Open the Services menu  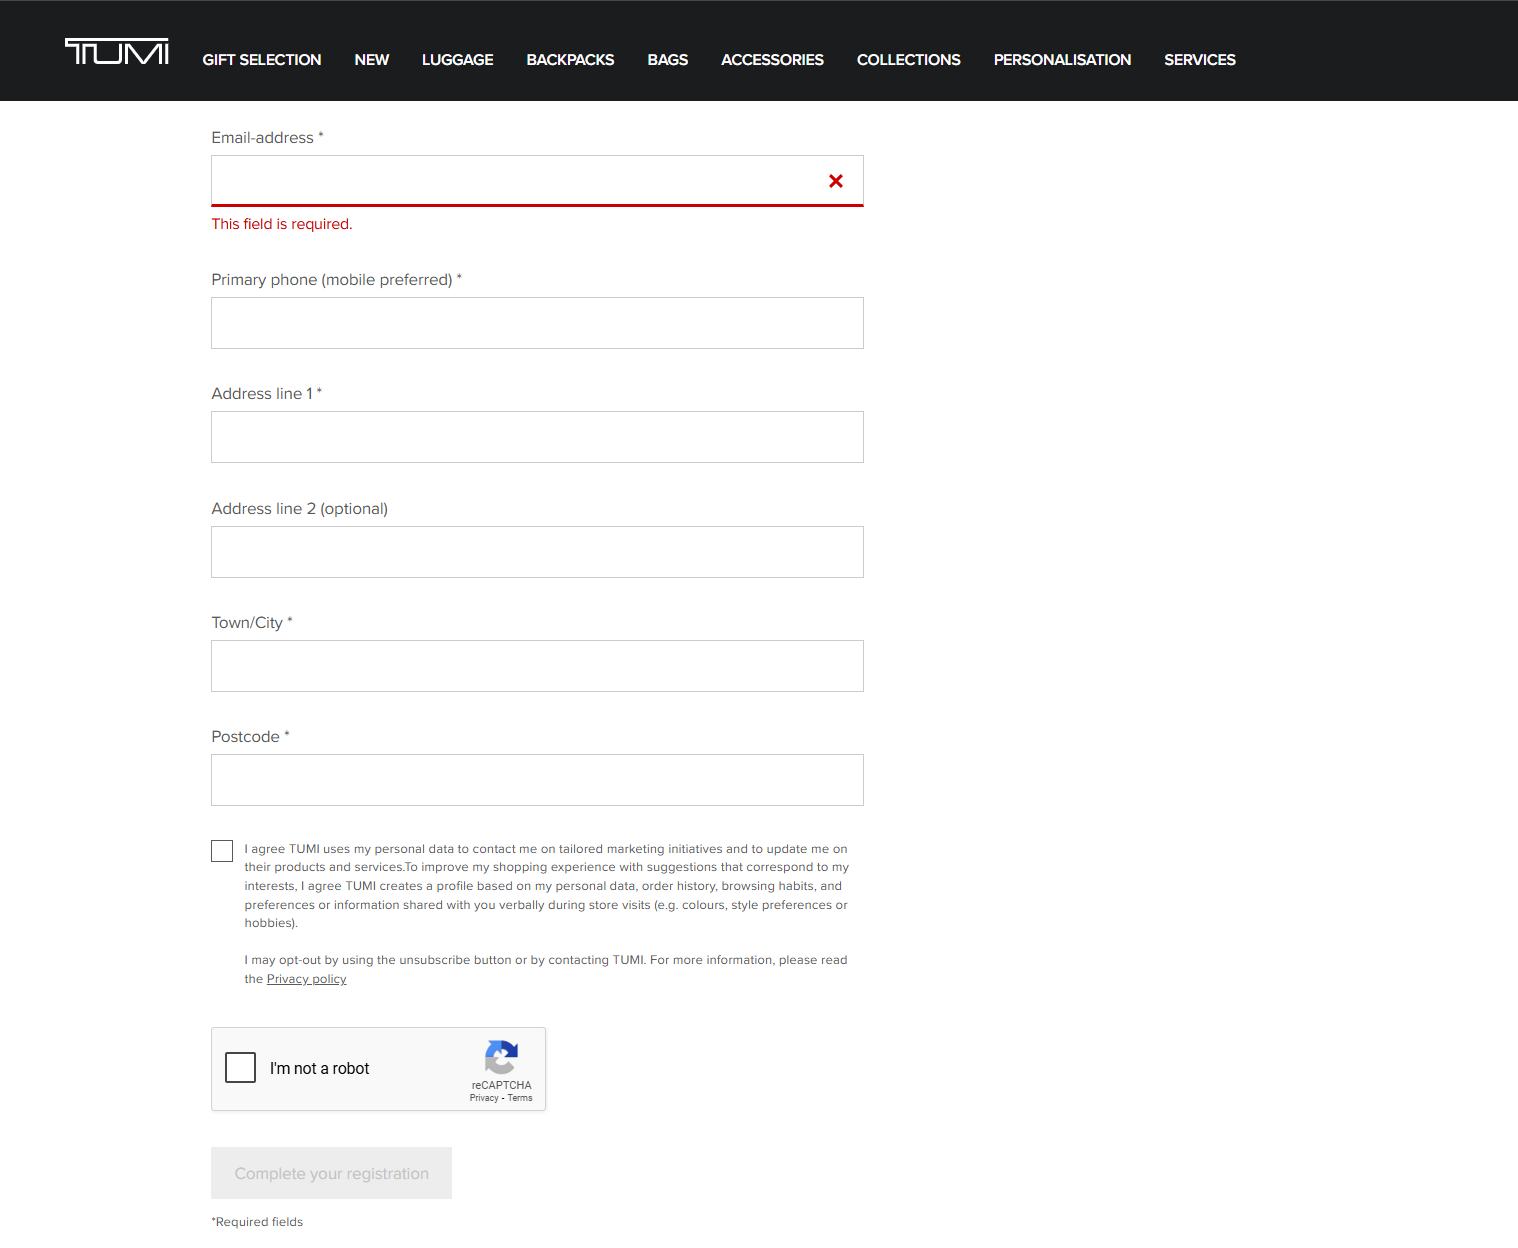[1200, 60]
